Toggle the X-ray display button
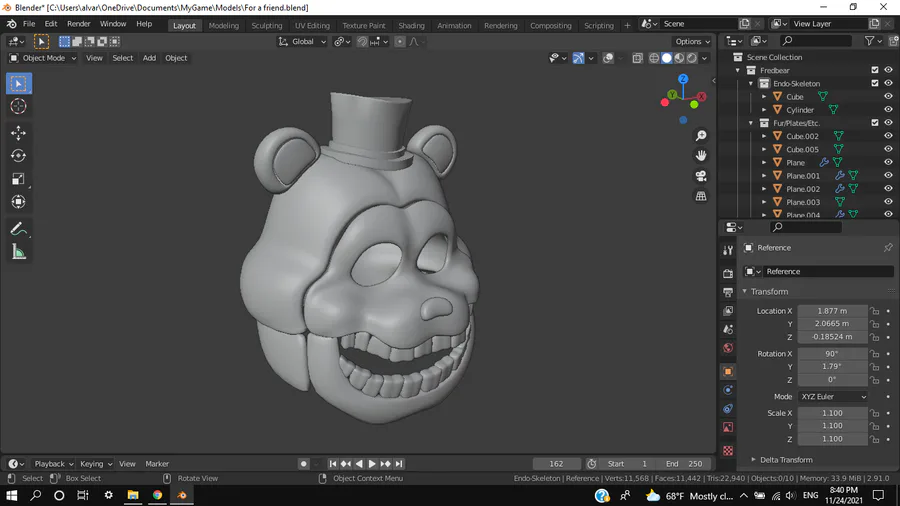 click(x=637, y=58)
